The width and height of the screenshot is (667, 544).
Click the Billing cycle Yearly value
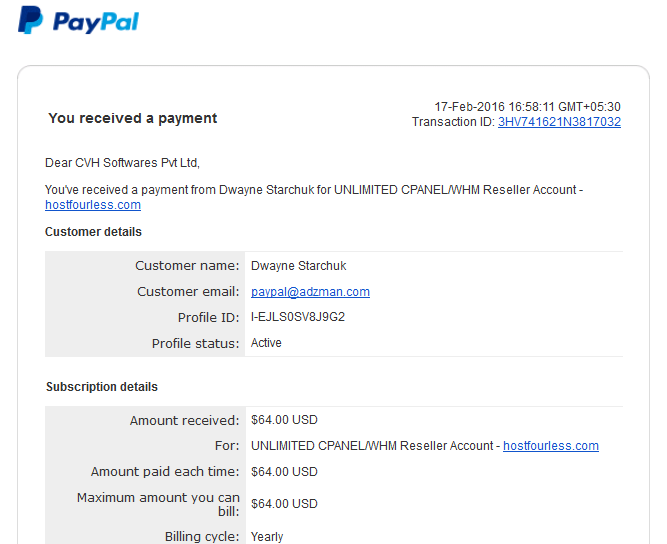pos(267,537)
